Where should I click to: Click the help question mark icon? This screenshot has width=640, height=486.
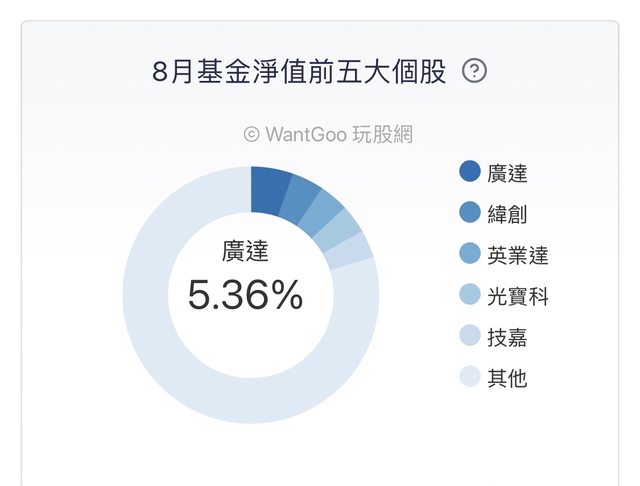pos(475,72)
